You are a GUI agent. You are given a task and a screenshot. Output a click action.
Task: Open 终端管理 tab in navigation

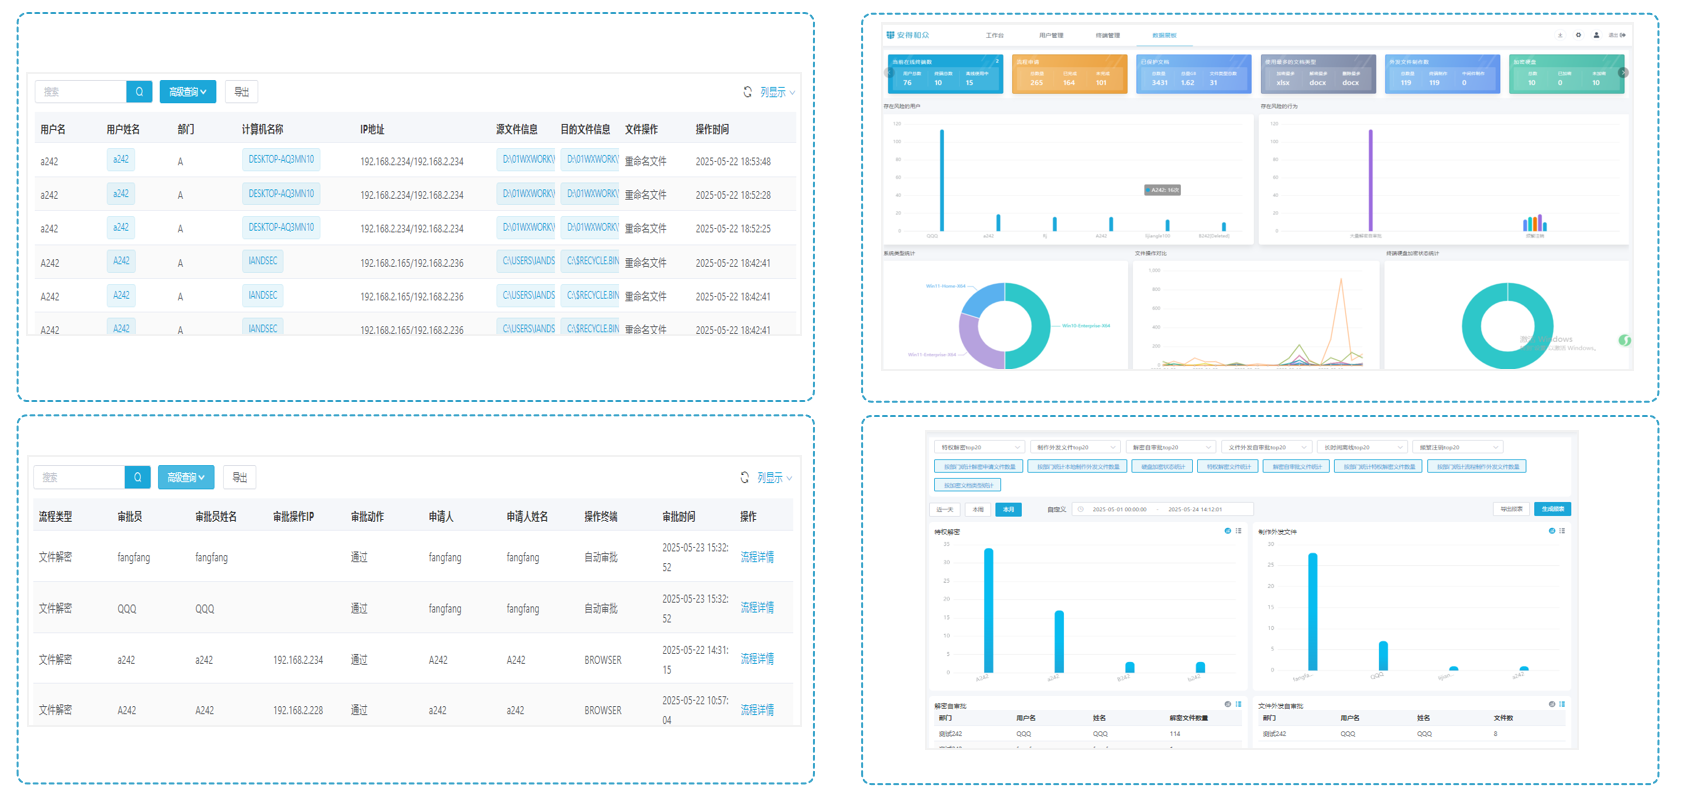tap(1107, 35)
